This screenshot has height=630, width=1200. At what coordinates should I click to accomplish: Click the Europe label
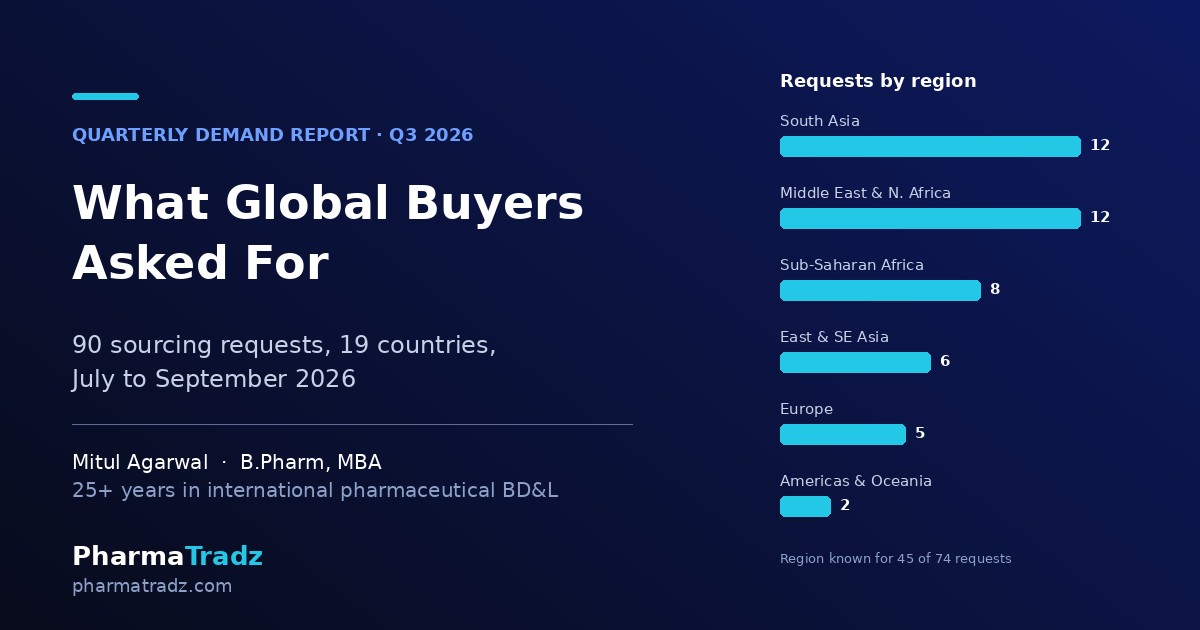(x=806, y=409)
